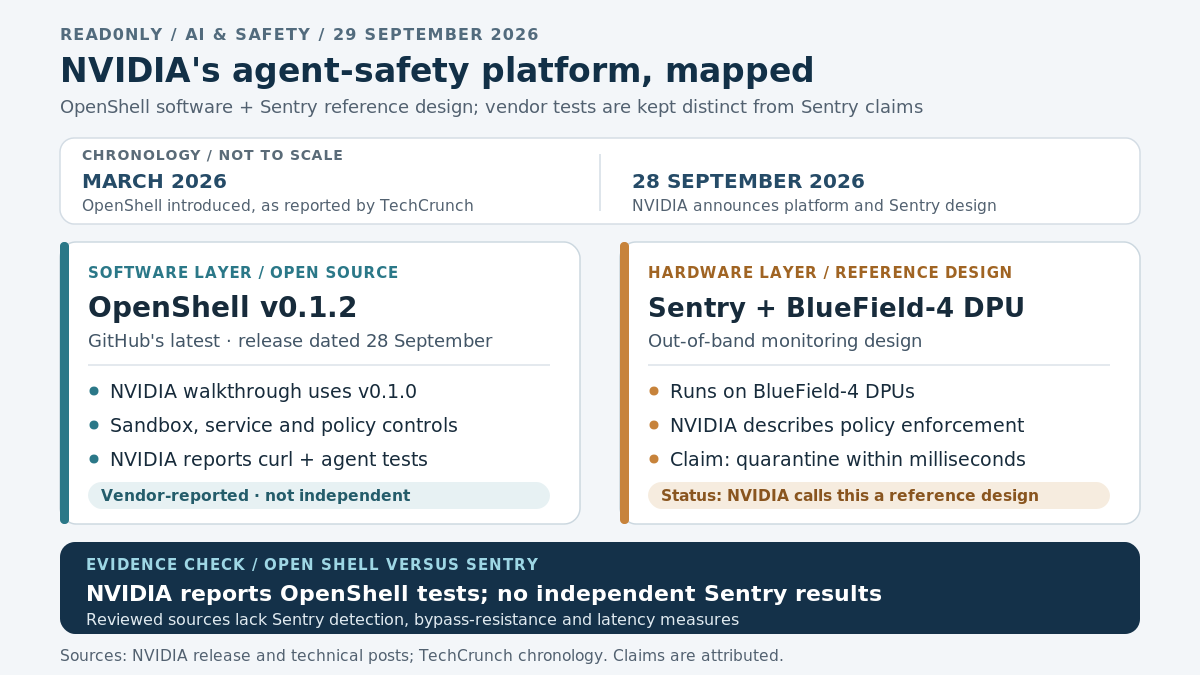The image size is (1200, 675).
Task: Click the 'no independent Sentry results' banner headline
Action: tap(484, 594)
